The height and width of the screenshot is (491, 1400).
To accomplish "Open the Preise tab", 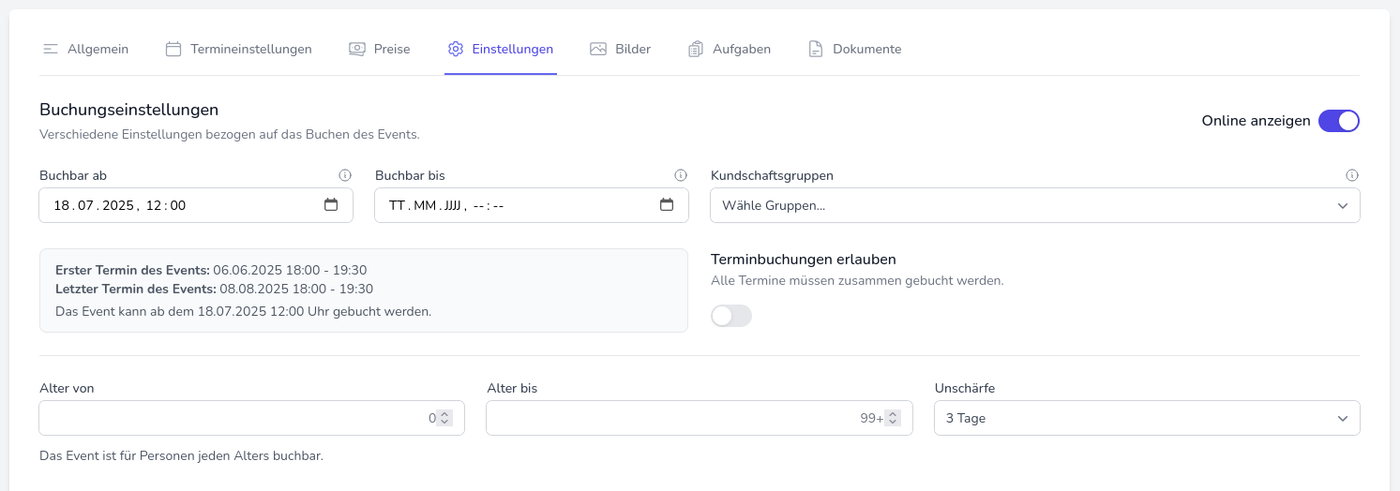I will click(379, 49).
